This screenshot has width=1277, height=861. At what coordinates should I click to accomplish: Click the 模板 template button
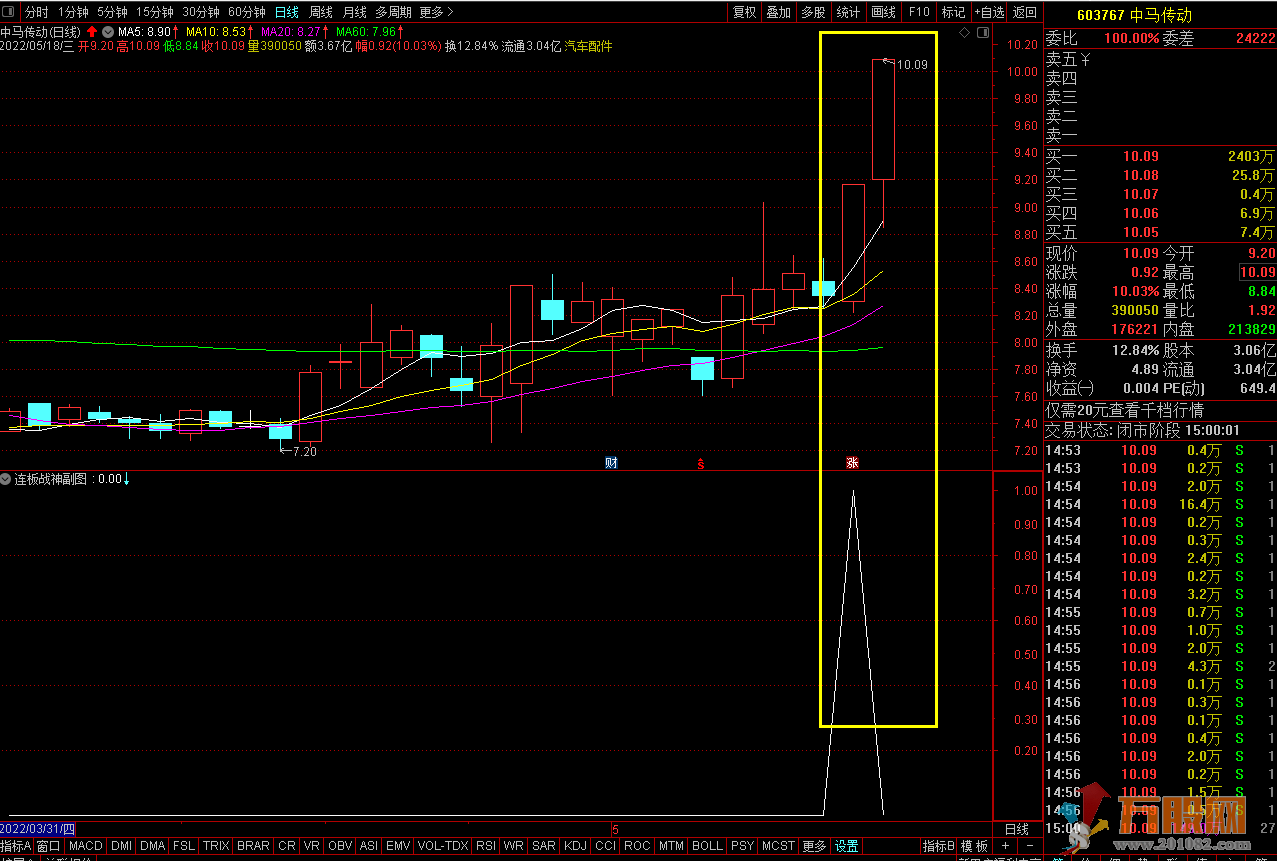tap(975, 846)
